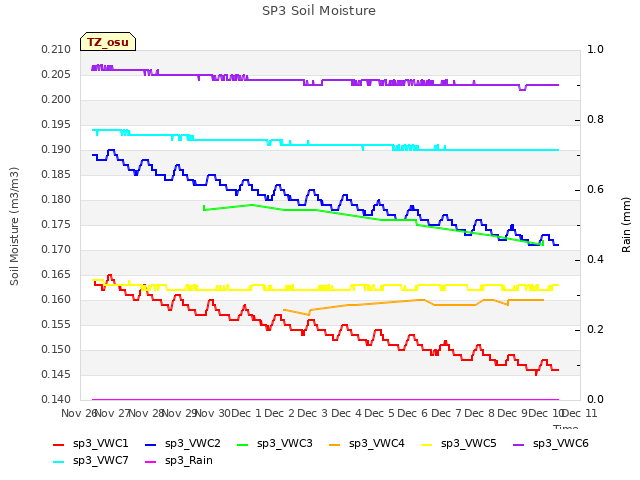Select the sp3_VWC7 legend entry
The width and height of the screenshot is (640, 480).
(91, 461)
